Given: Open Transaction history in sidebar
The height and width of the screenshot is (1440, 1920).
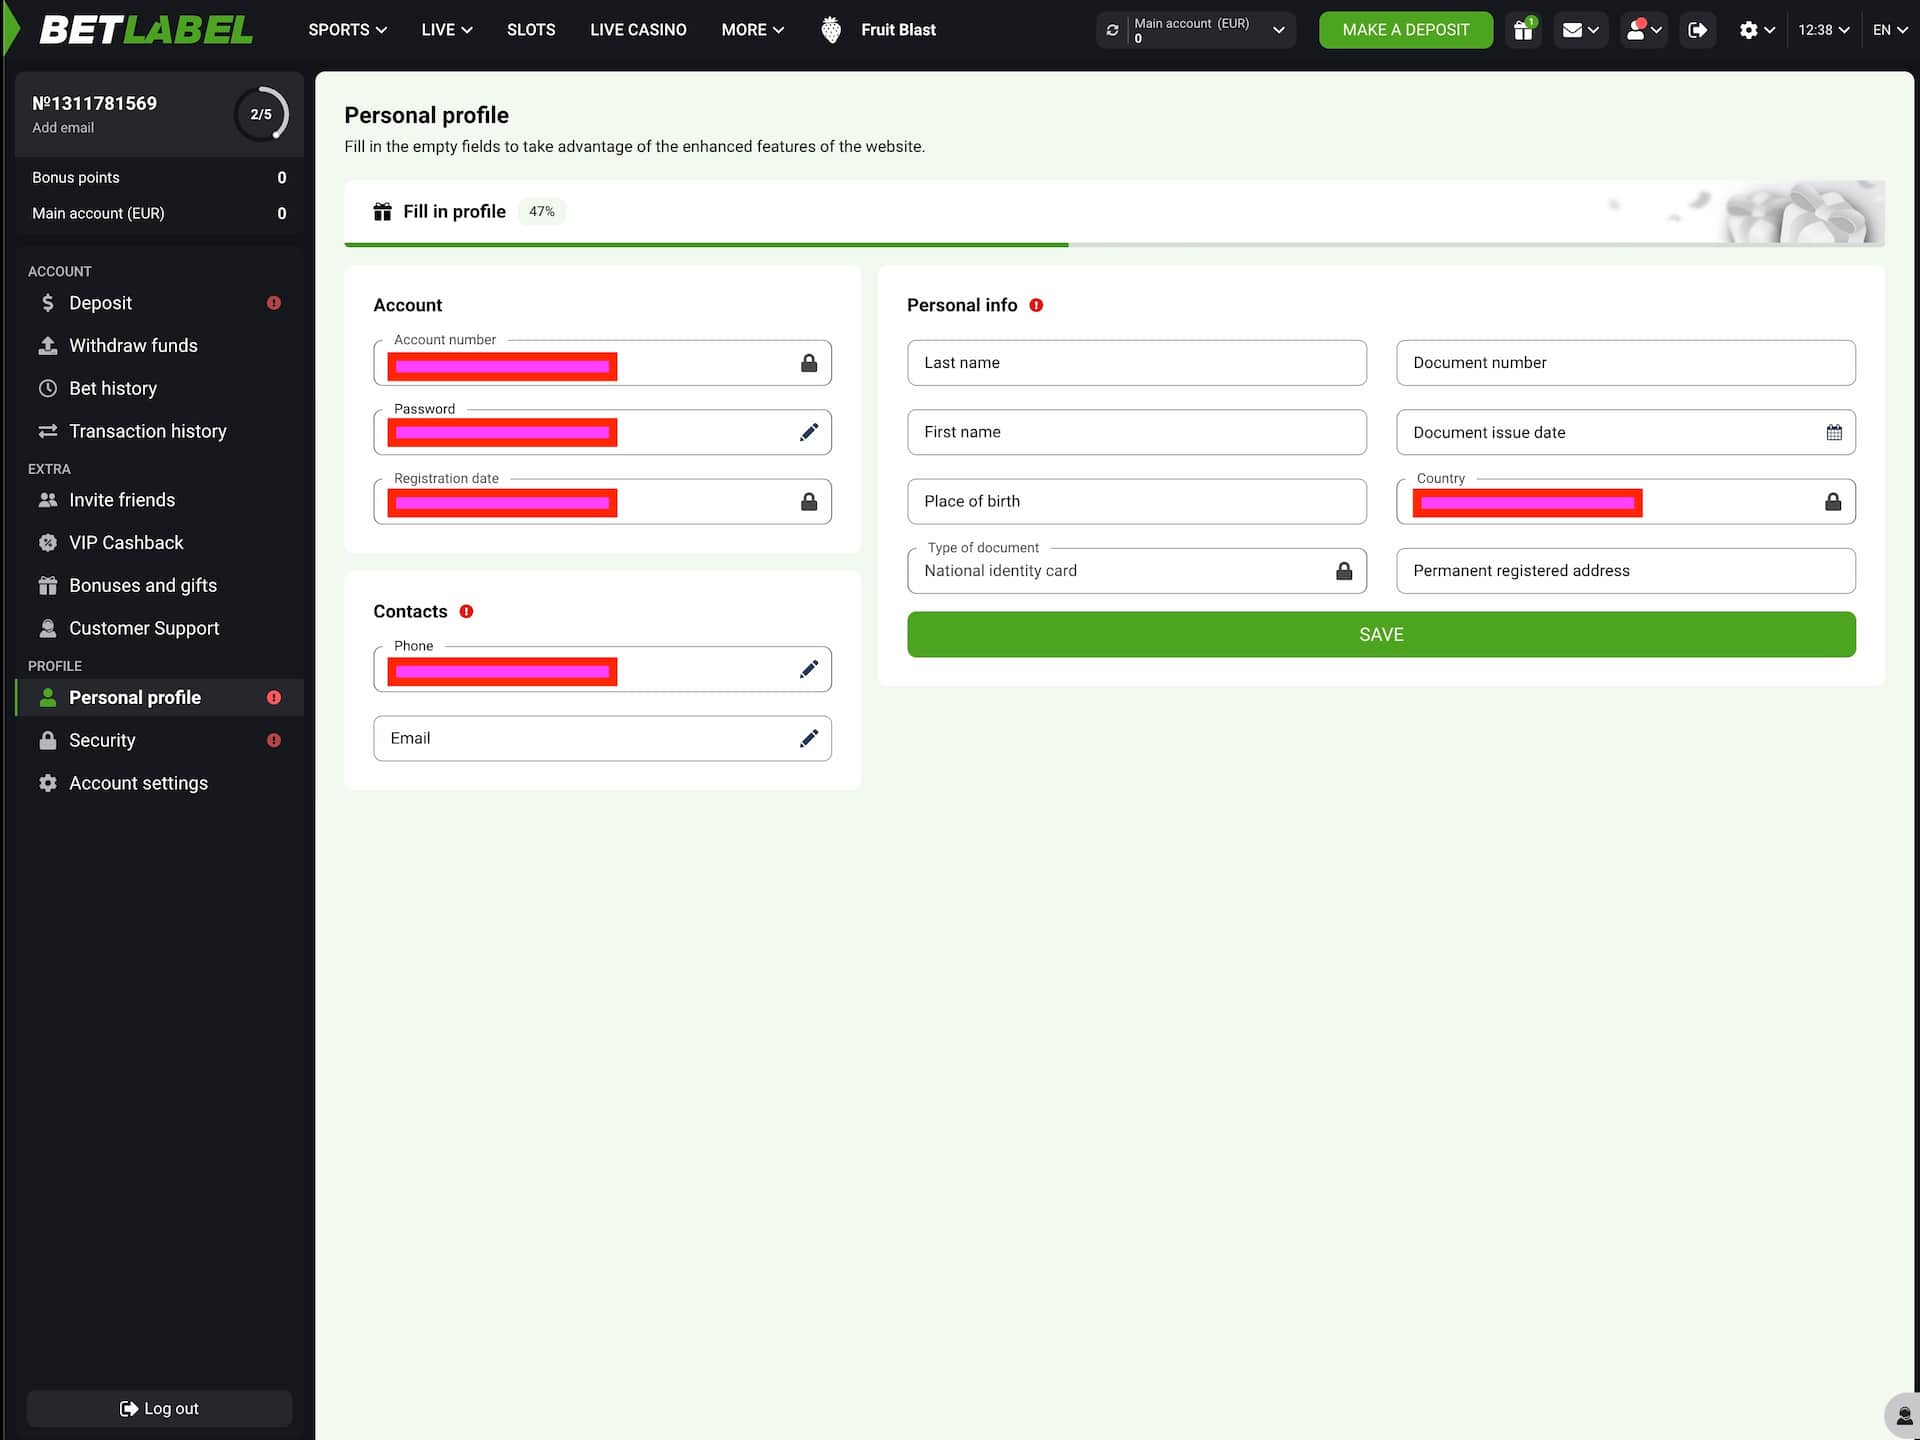Looking at the screenshot, I should click(147, 431).
